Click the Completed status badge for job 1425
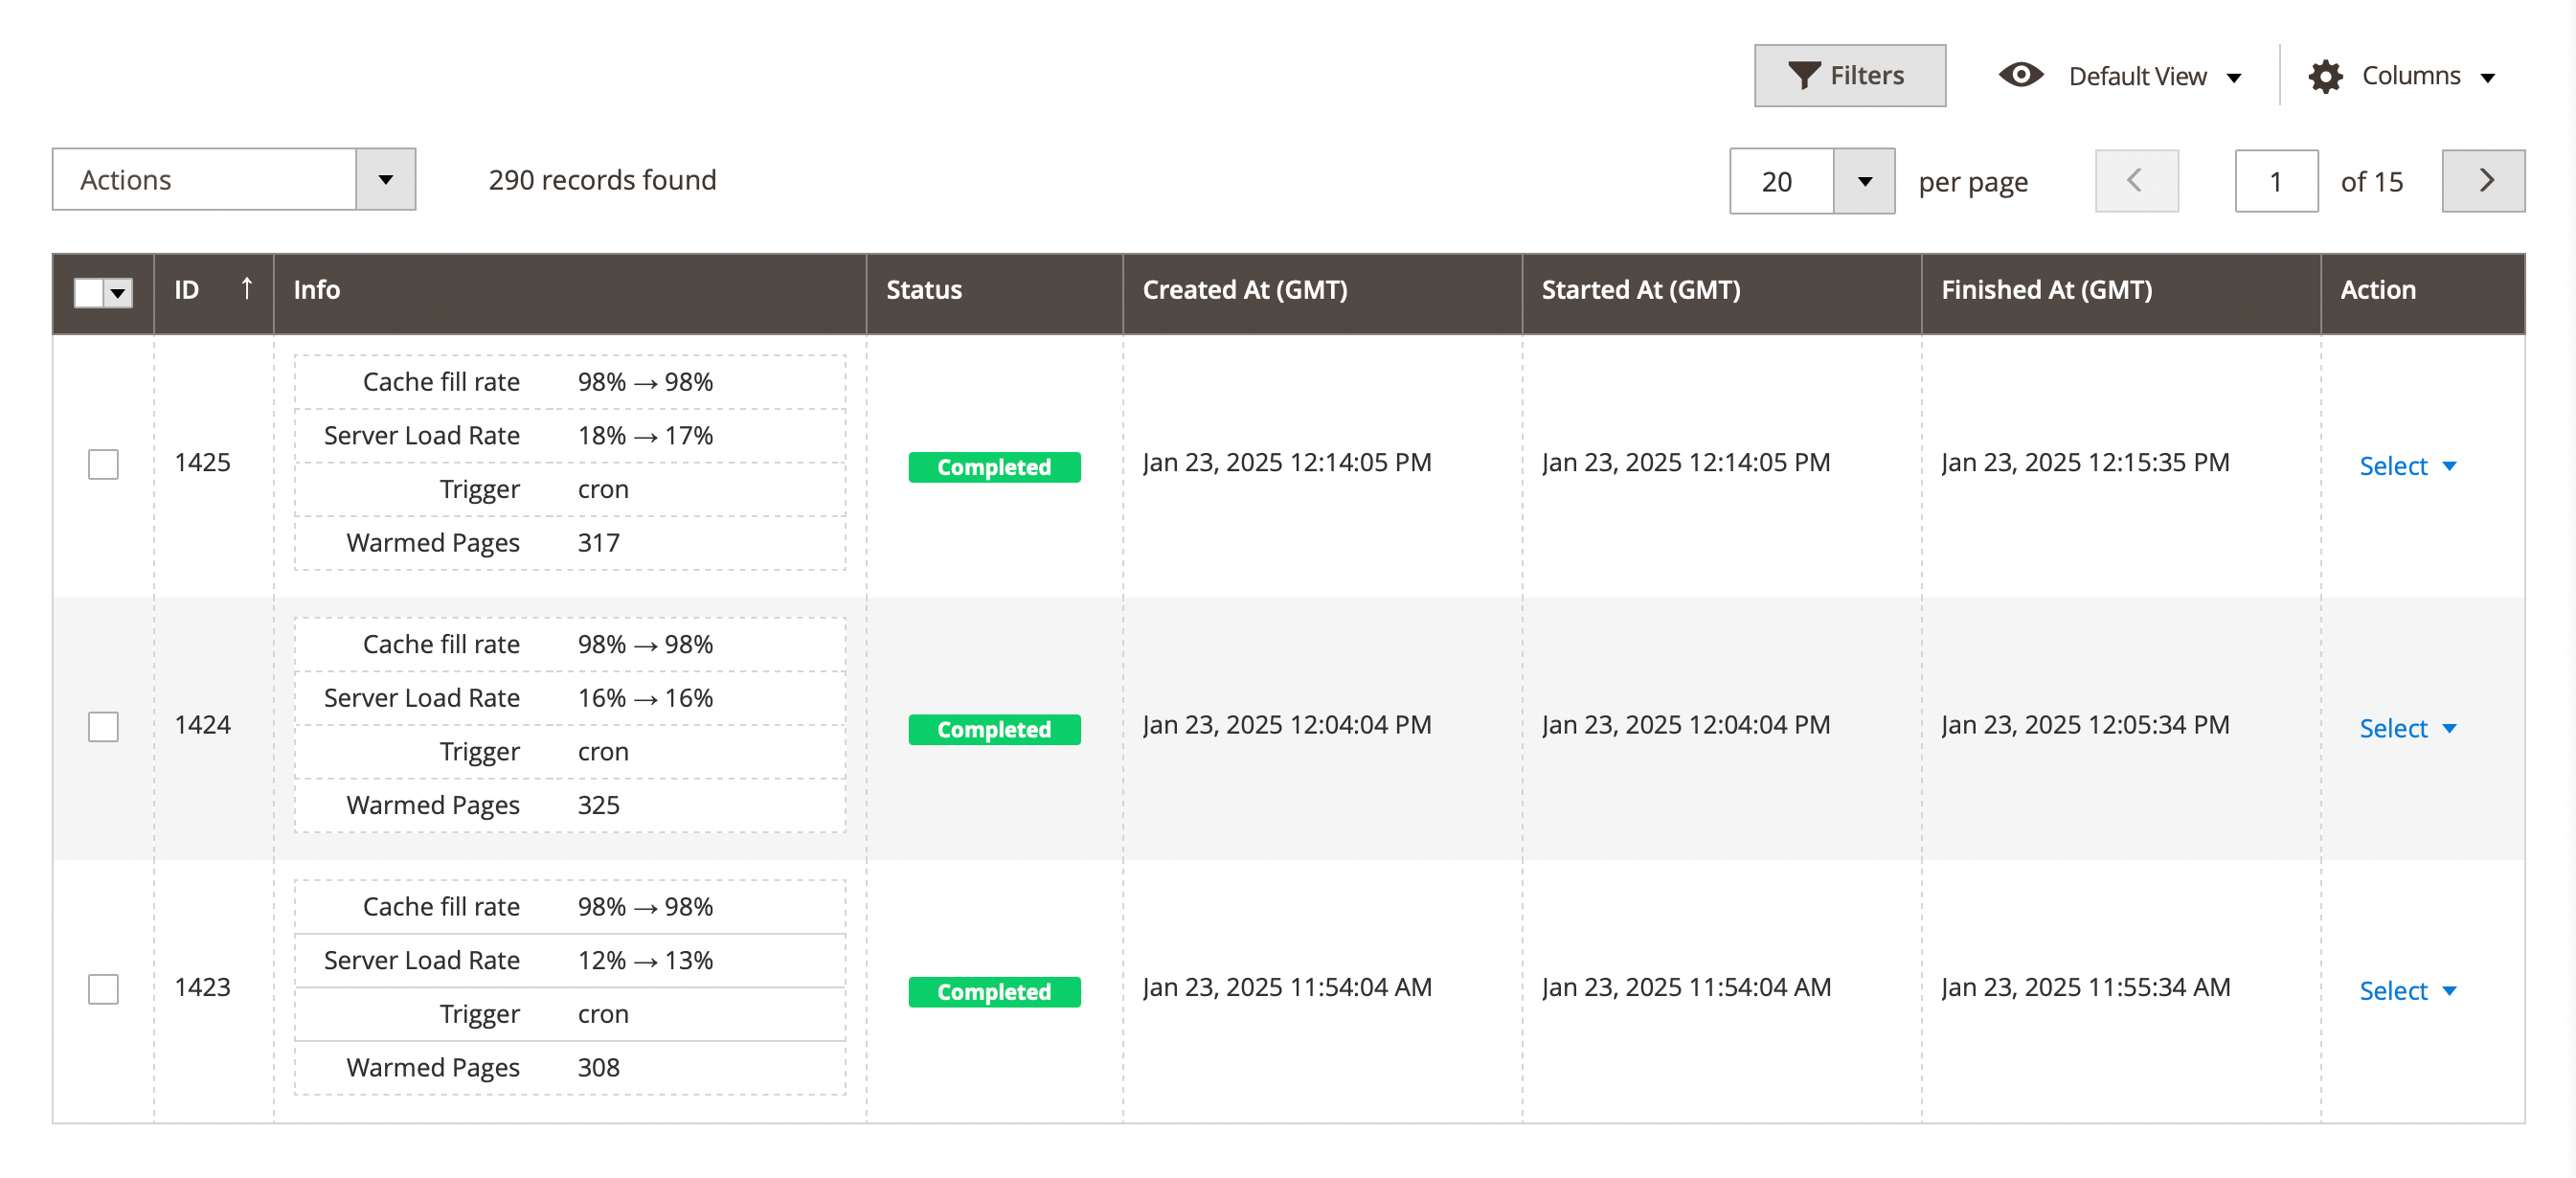This screenshot has width=2576, height=1178. pyautogui.click(x=994, y=466)
